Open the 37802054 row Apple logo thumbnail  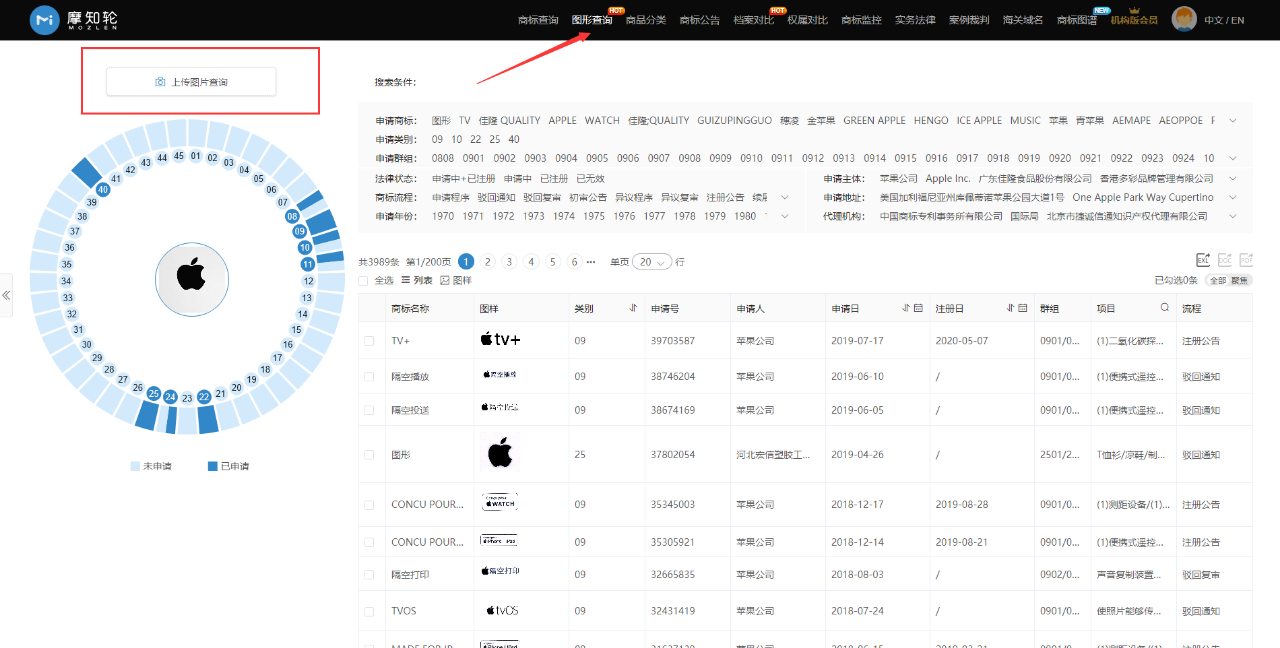(499, 454)
